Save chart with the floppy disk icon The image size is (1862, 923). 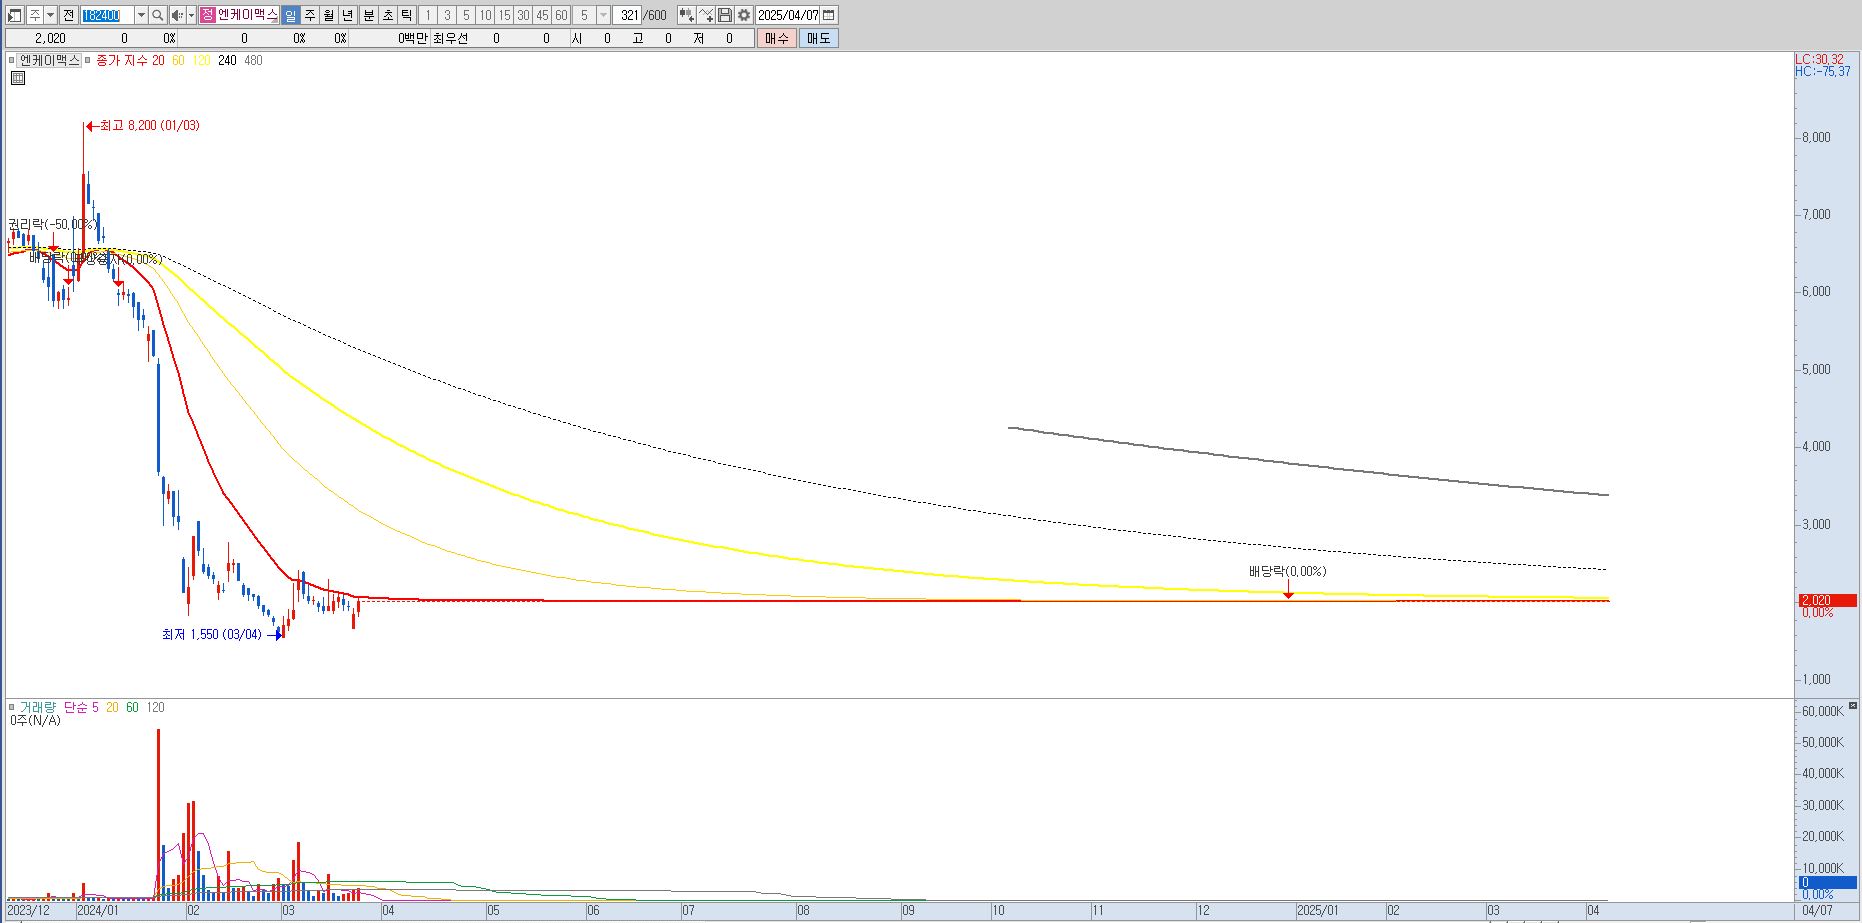pyautogui.click(x=725, y=15)
